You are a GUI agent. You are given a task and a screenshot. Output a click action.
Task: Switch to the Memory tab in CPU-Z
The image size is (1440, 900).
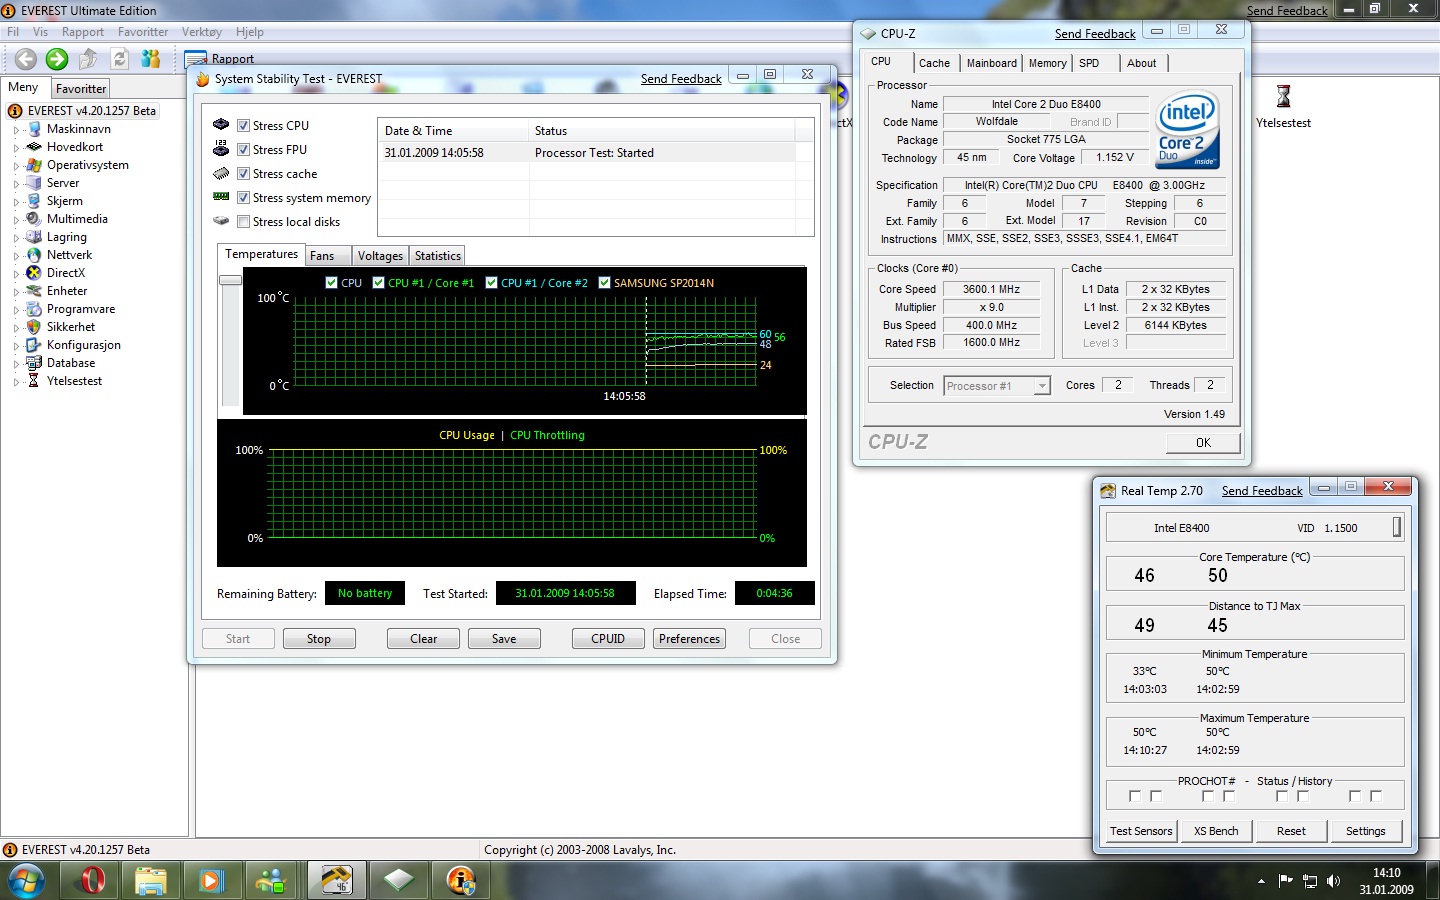point(1048,63)
